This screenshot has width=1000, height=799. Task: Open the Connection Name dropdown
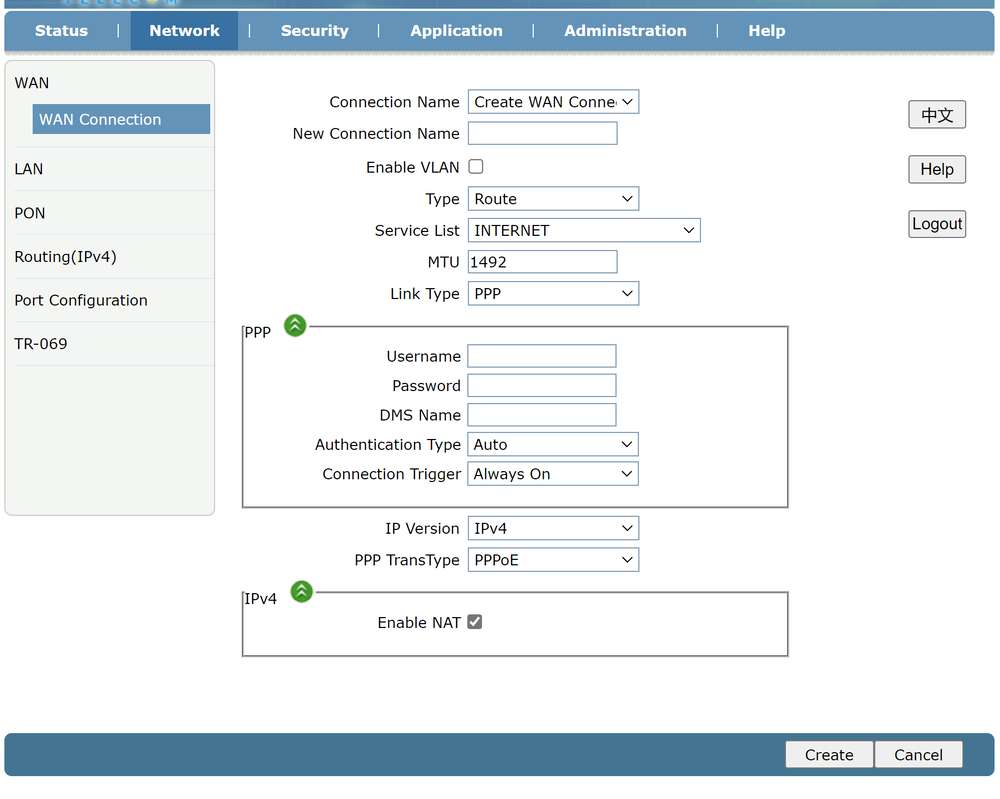tap(553, 102)
